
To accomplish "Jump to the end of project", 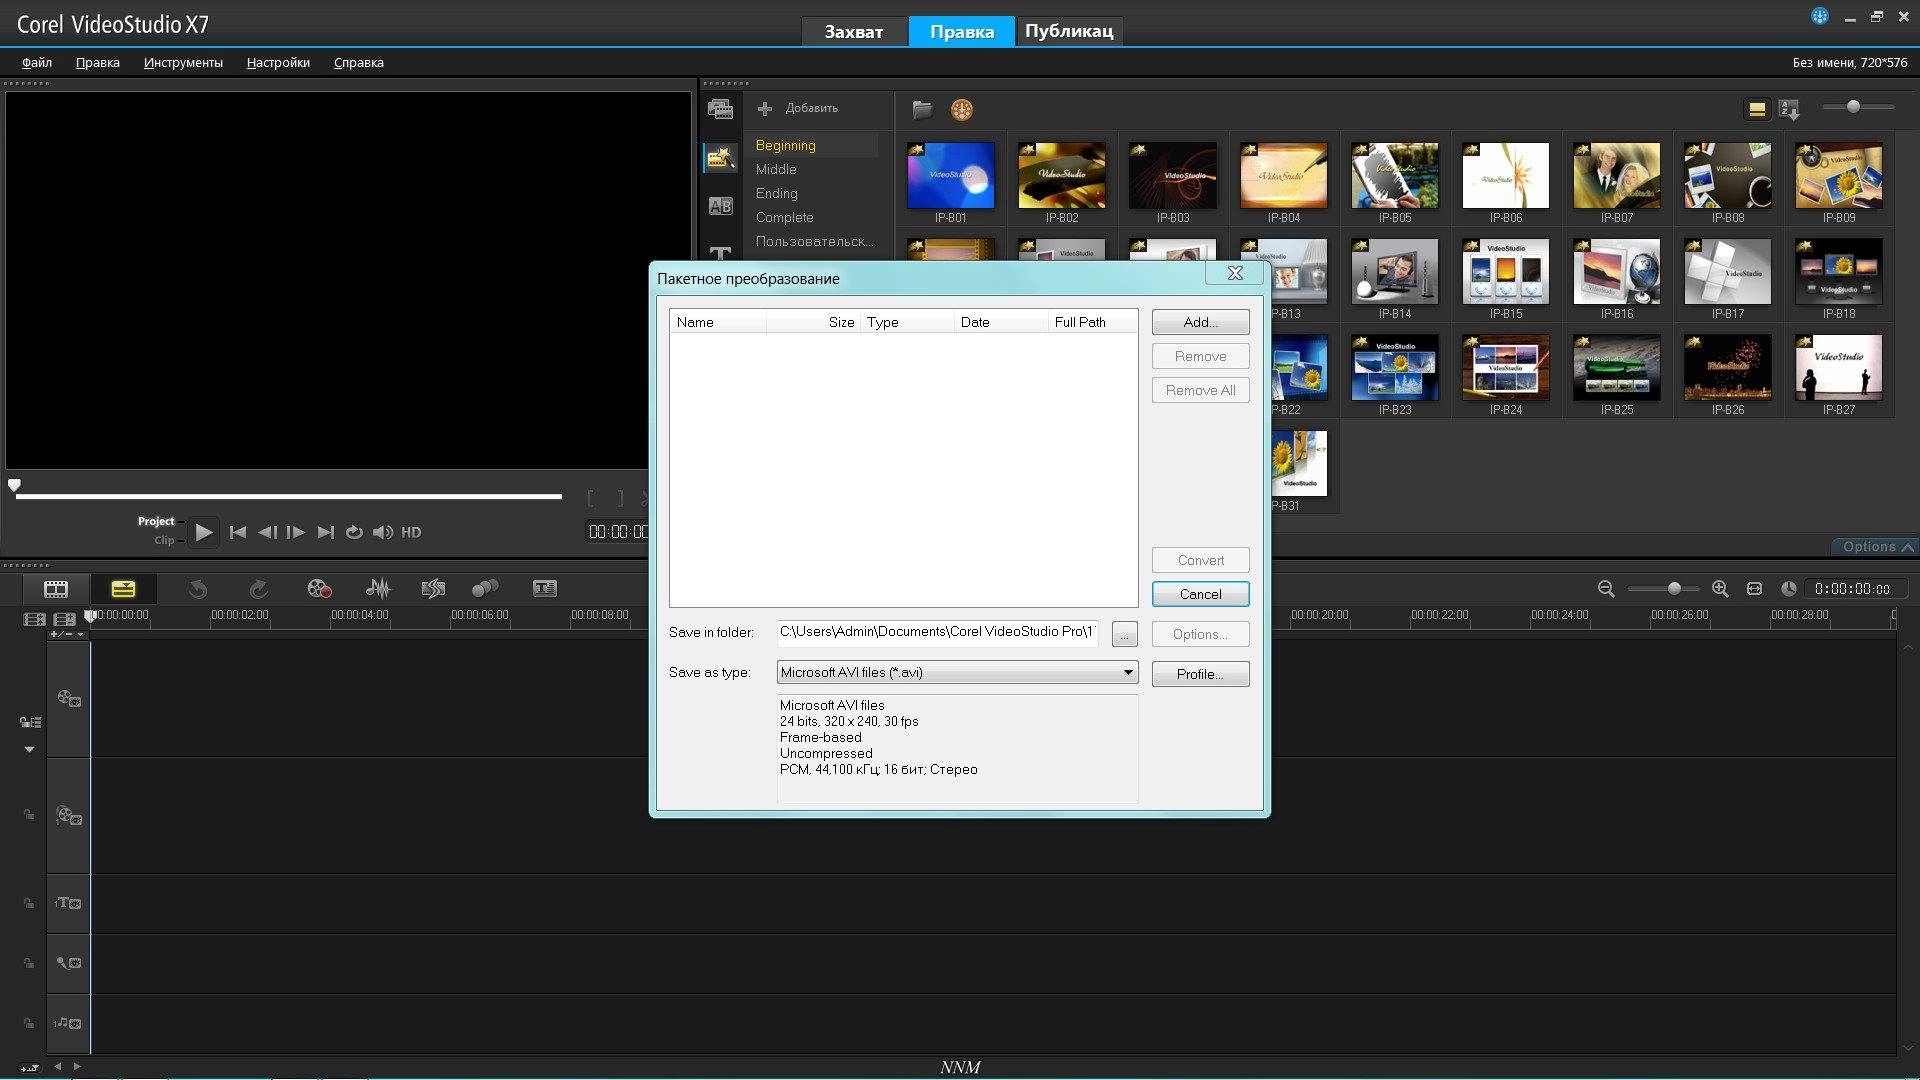I will point(325,532).
